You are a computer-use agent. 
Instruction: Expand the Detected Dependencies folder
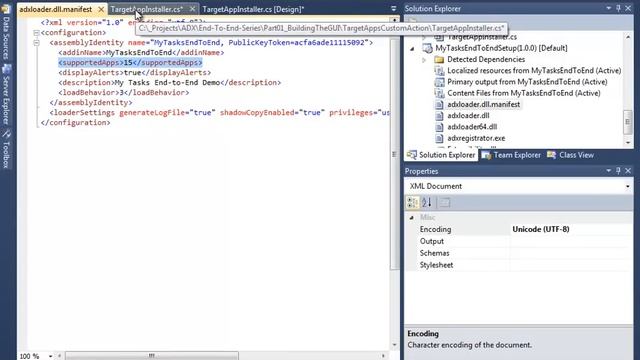(424, 60)
